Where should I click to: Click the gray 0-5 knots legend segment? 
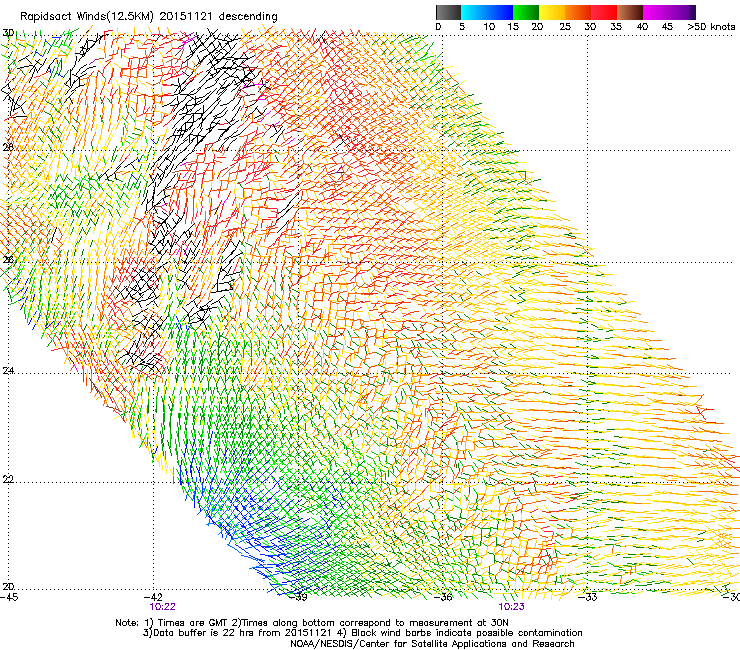(x=448, y=12)
